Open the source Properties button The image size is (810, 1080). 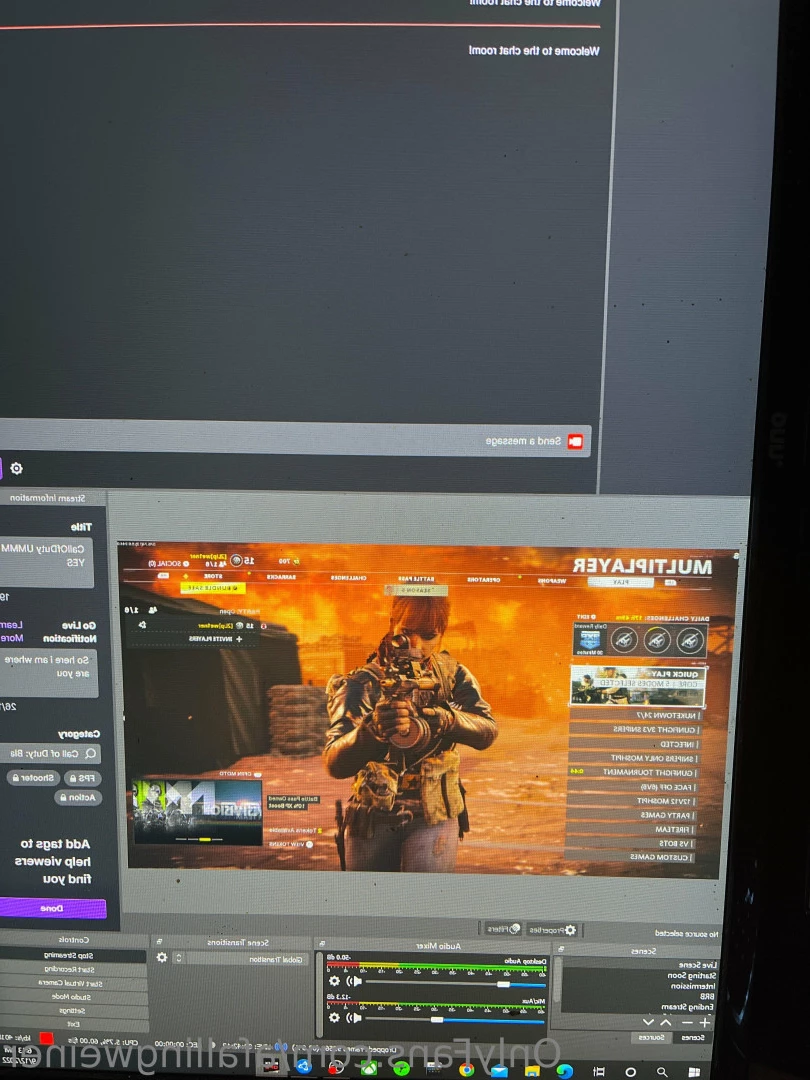(x=553, y=930)
